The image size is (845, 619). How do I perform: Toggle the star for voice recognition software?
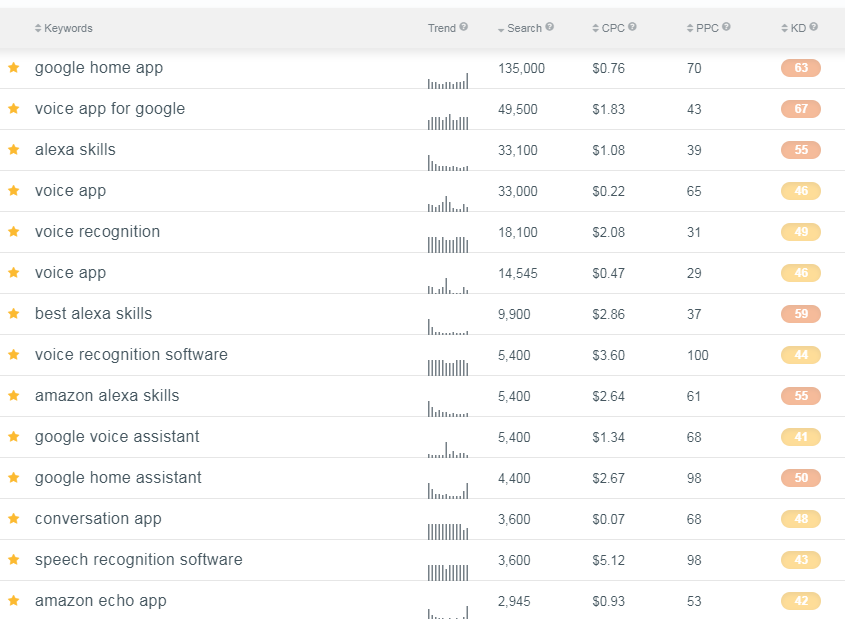[x=14, y=354]
